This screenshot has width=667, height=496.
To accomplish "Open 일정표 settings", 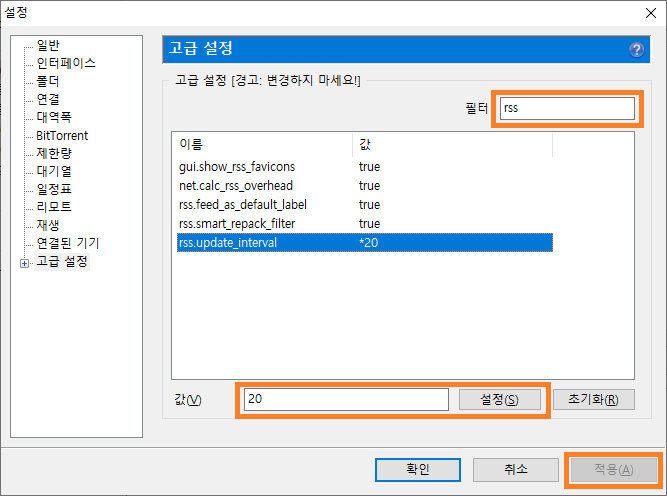I will (54, 189).
